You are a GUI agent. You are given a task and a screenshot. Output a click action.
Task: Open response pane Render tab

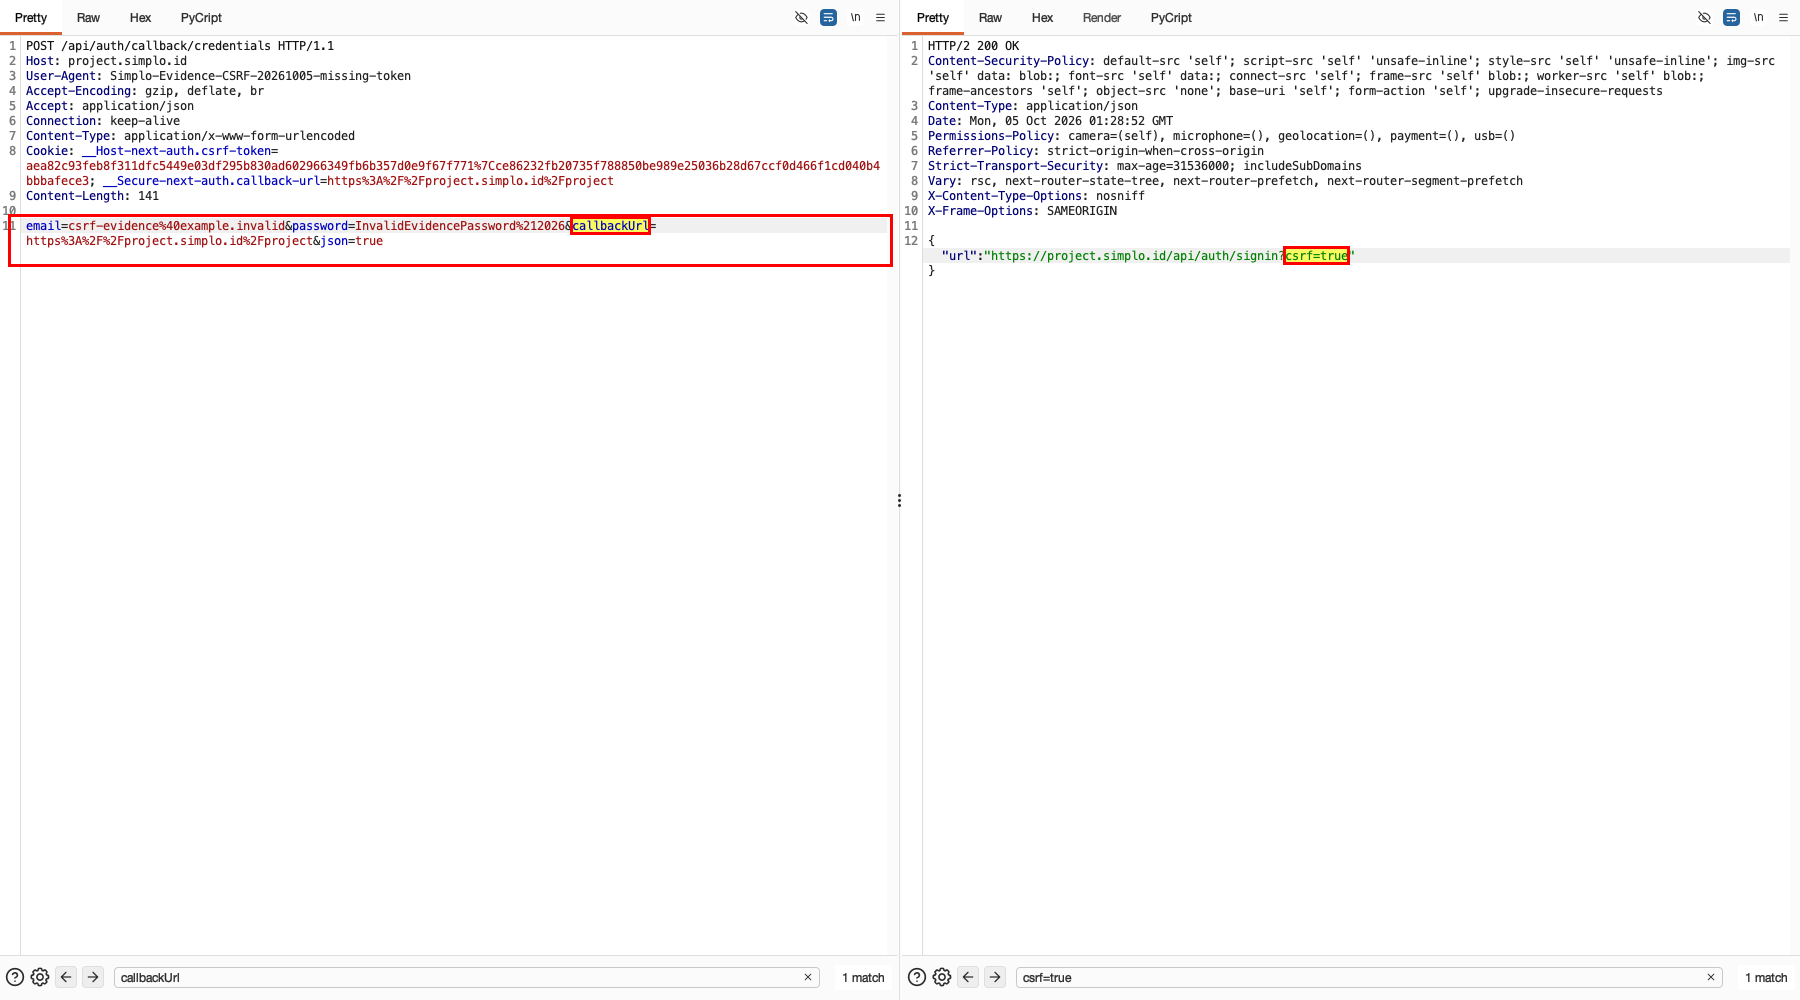tap(1102, 18)
